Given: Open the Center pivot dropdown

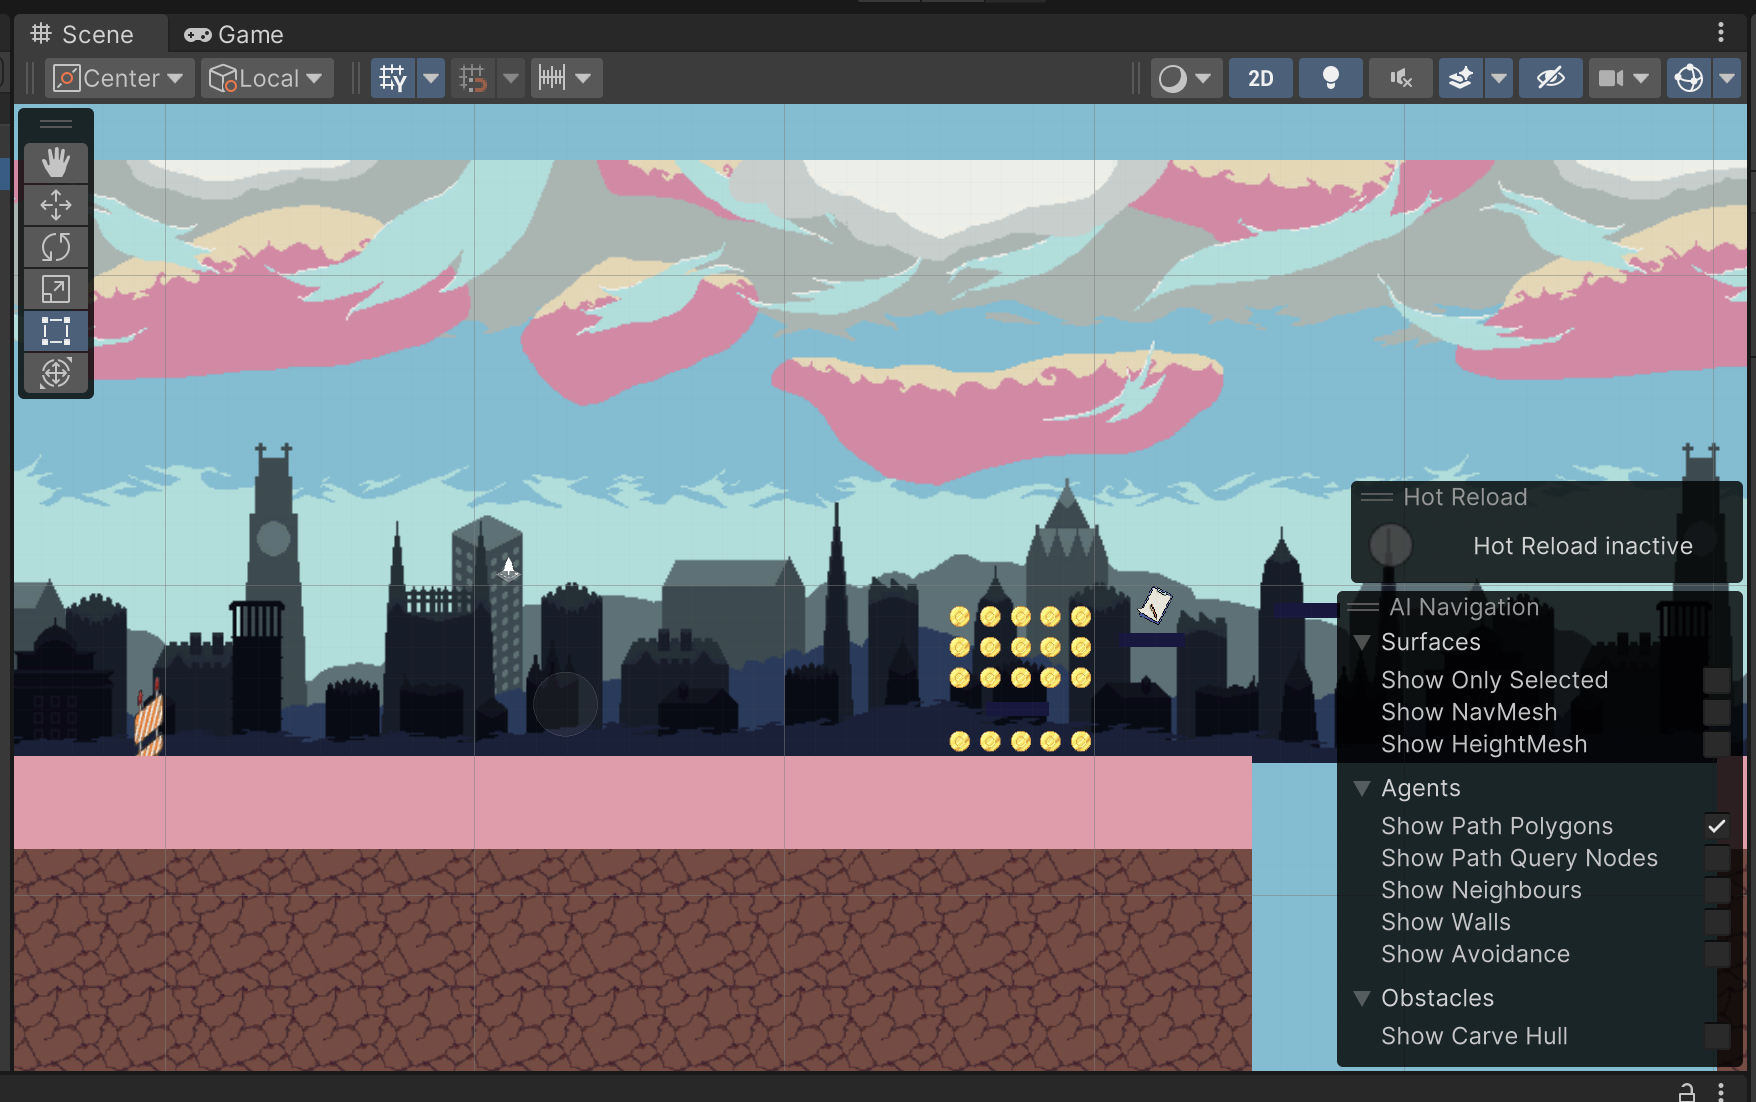Looking at the screenshot, I should click(119, 78).
